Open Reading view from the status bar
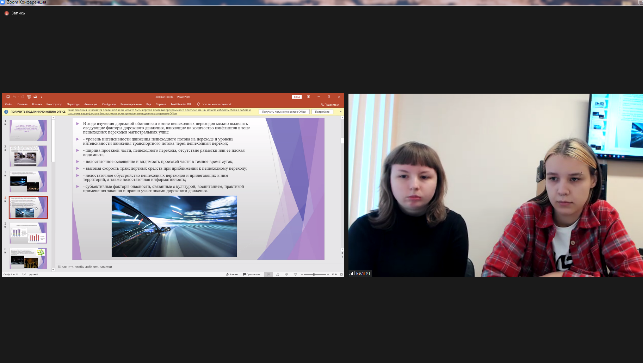Viewport: 643px width, 363px height. (x=287, y=274)
